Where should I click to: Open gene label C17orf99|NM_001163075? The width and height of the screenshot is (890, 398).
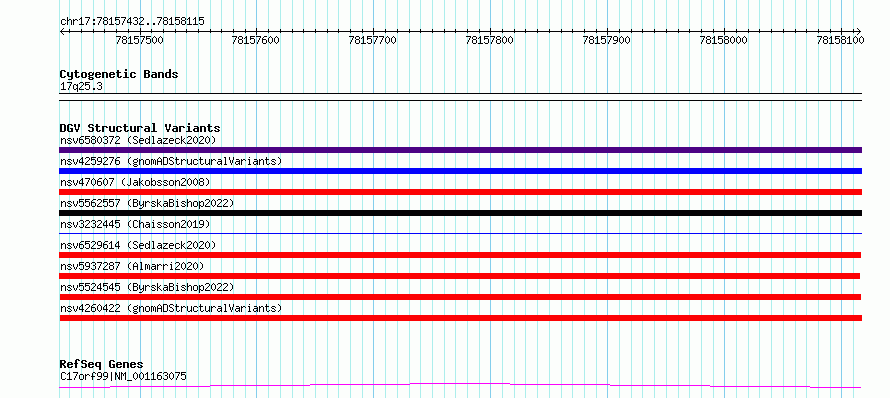(123, 376)
